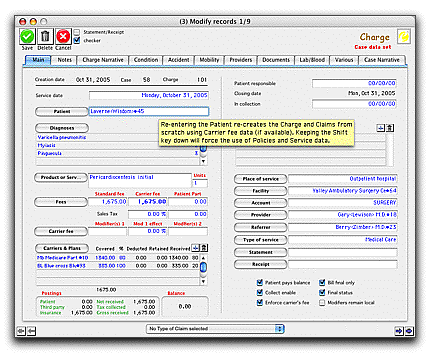Screen dimensions: 430x360
Task: Click the Account button
Action: pos(260,203)
